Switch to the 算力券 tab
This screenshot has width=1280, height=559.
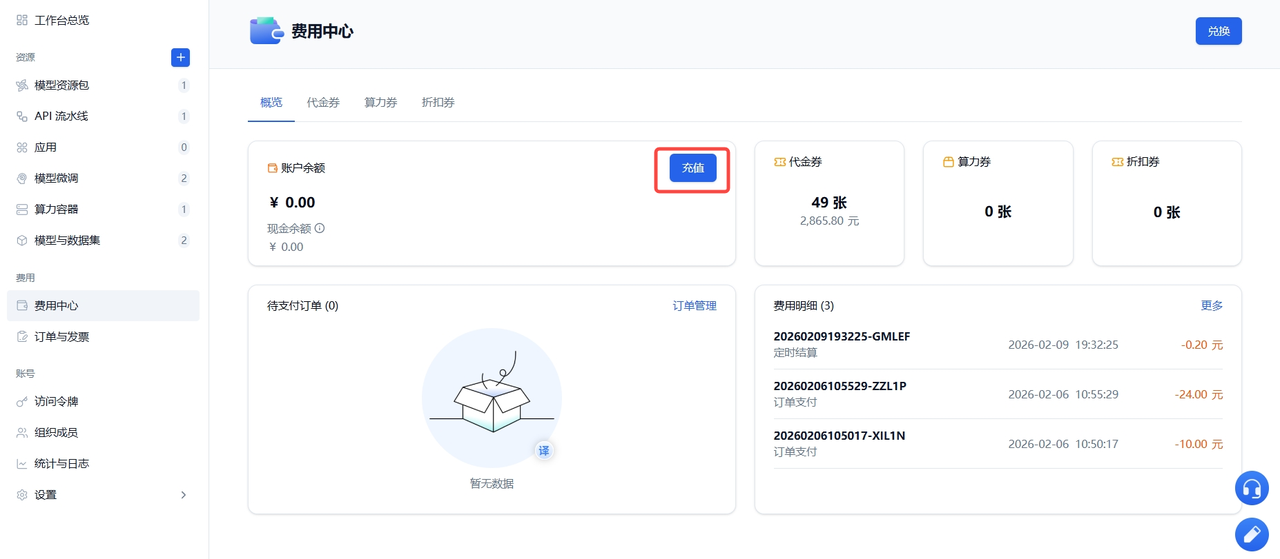[x=381, y=102]
